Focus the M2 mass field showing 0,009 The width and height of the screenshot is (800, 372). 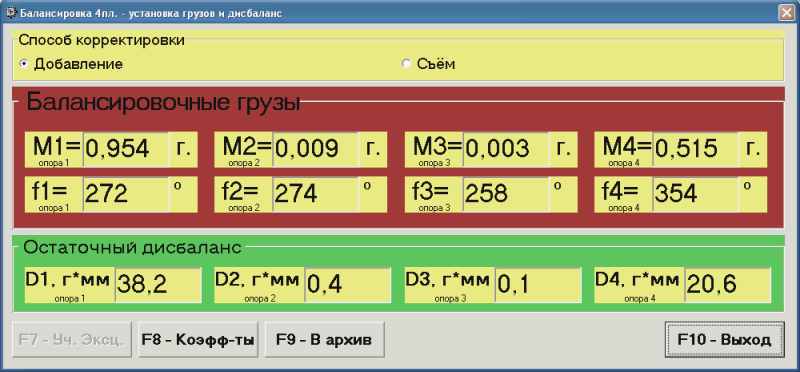click(x=315, y=150)
